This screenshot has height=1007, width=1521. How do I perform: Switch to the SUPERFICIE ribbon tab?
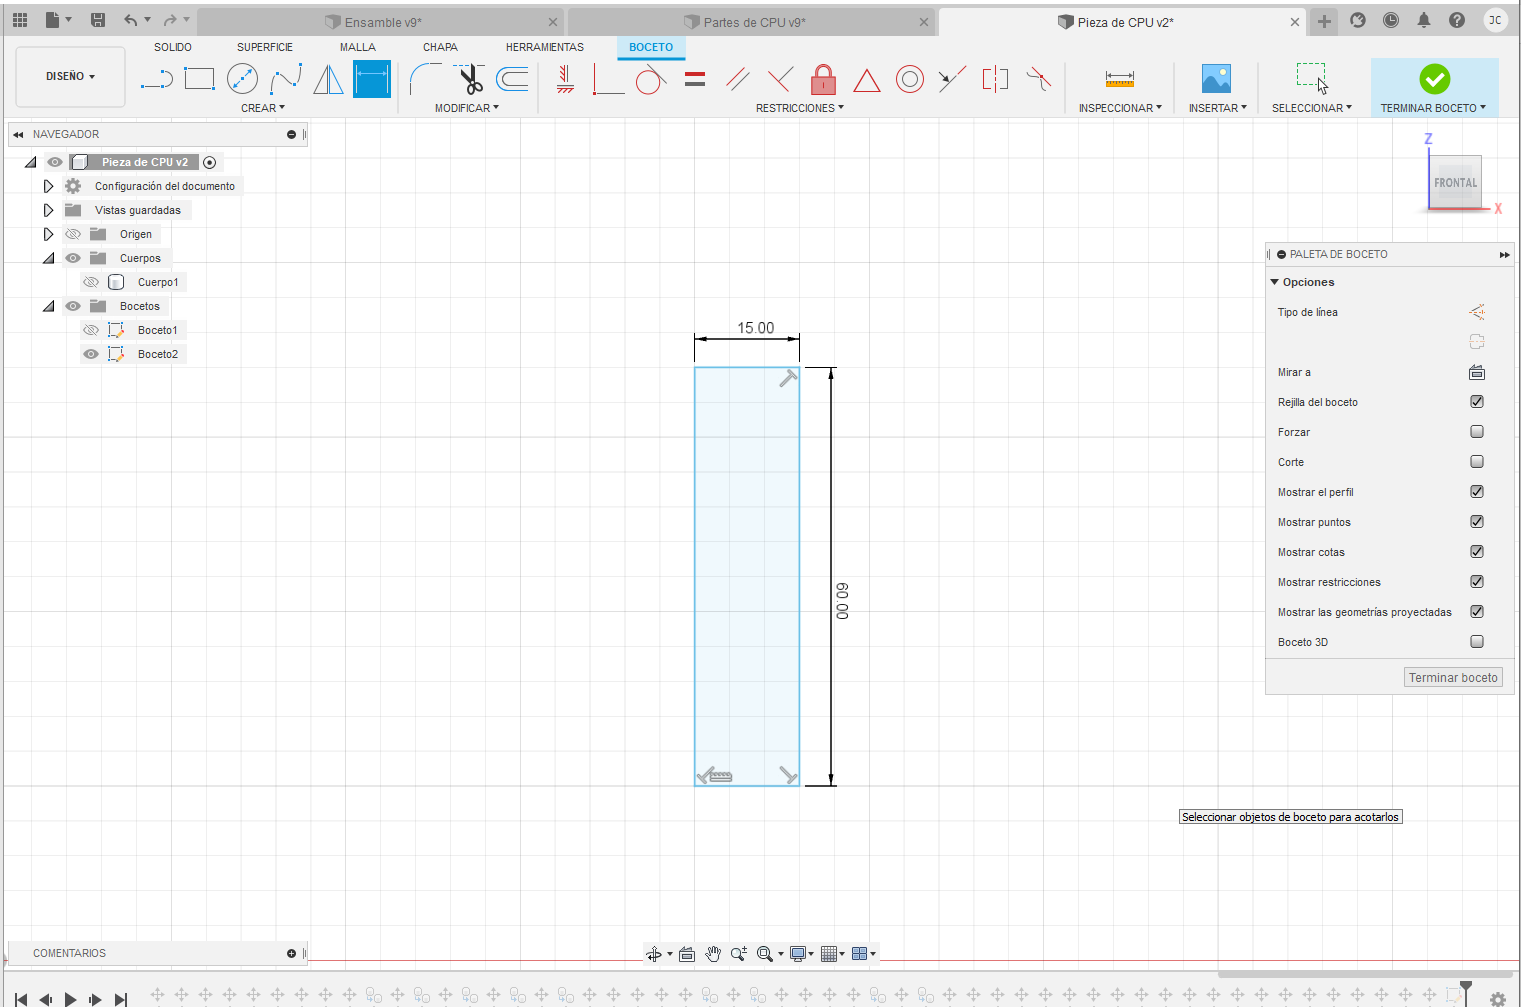coord(265,47)
